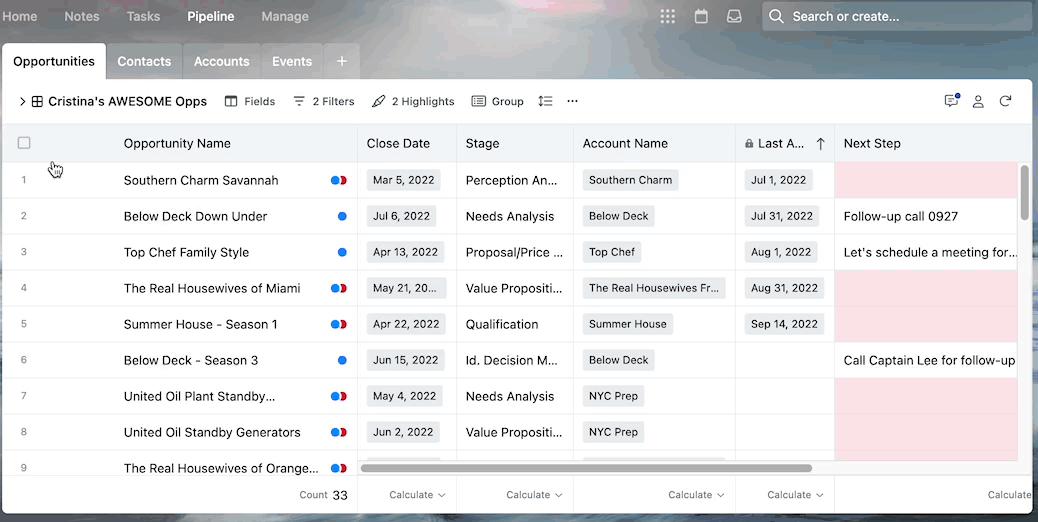Click blue dot on Below Deck - Season 3 row
Viewport: 1038px width, 522px height.
pos(342,360)
